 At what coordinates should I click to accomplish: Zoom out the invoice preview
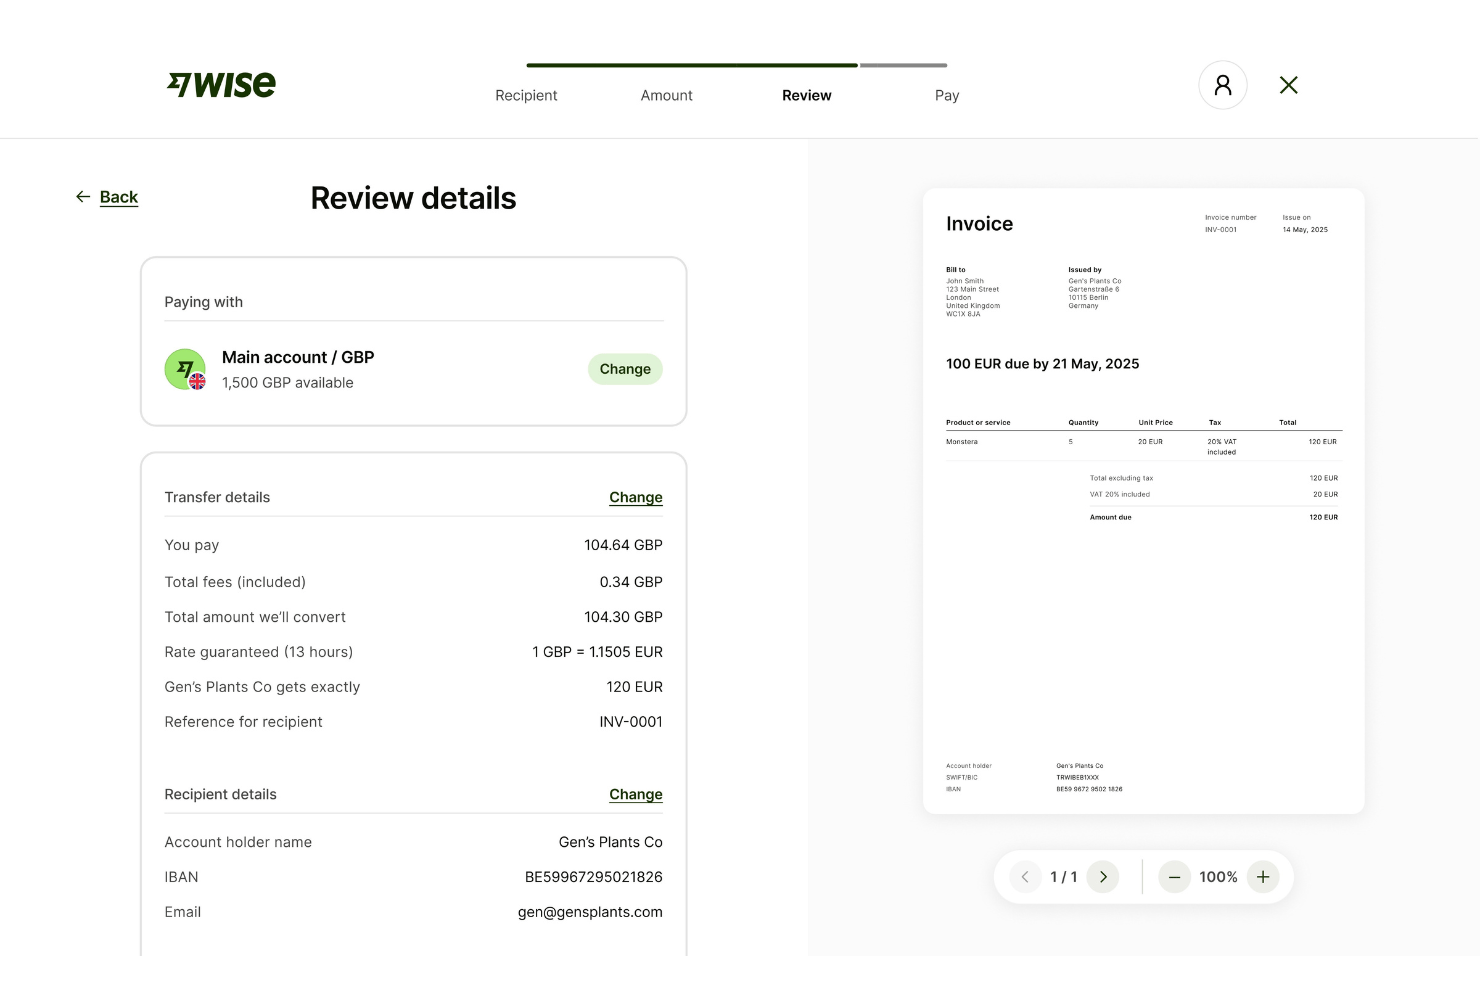(x=1175, y=877)
